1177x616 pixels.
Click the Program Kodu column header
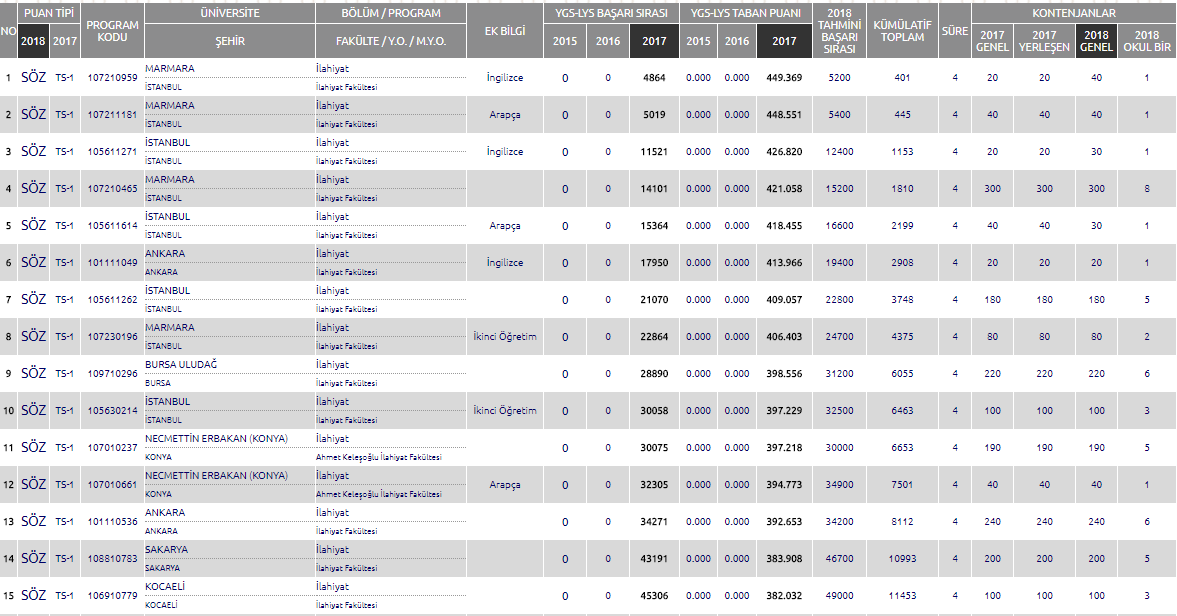pos(112,30)
